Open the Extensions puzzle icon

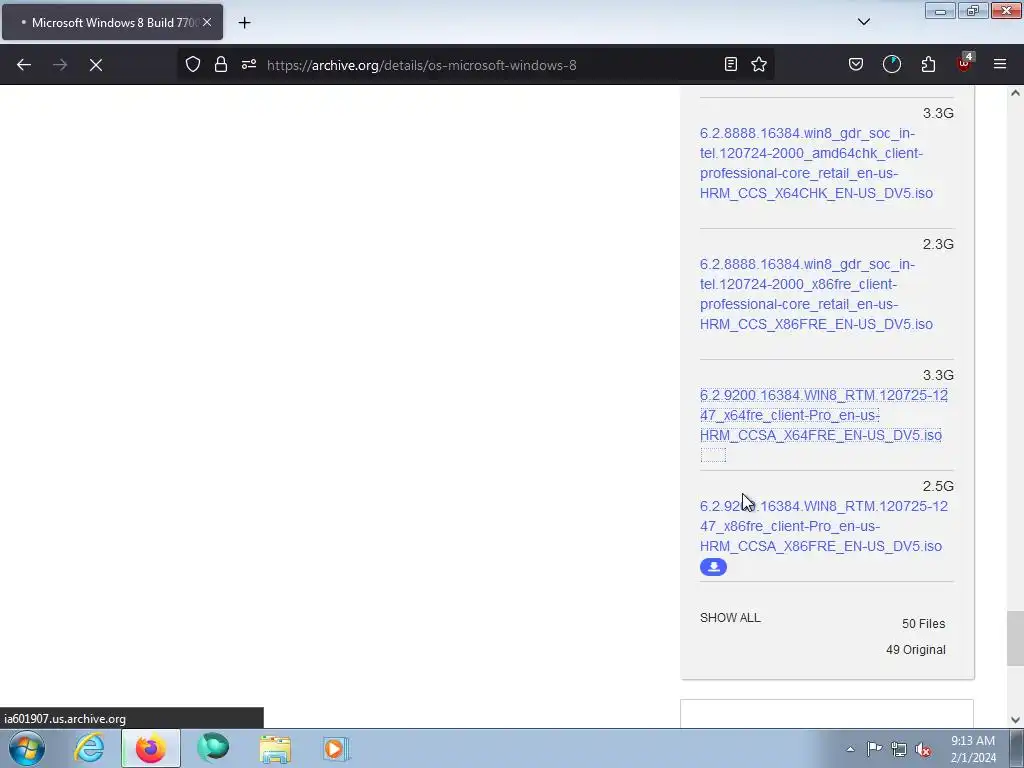click(928, 64)
